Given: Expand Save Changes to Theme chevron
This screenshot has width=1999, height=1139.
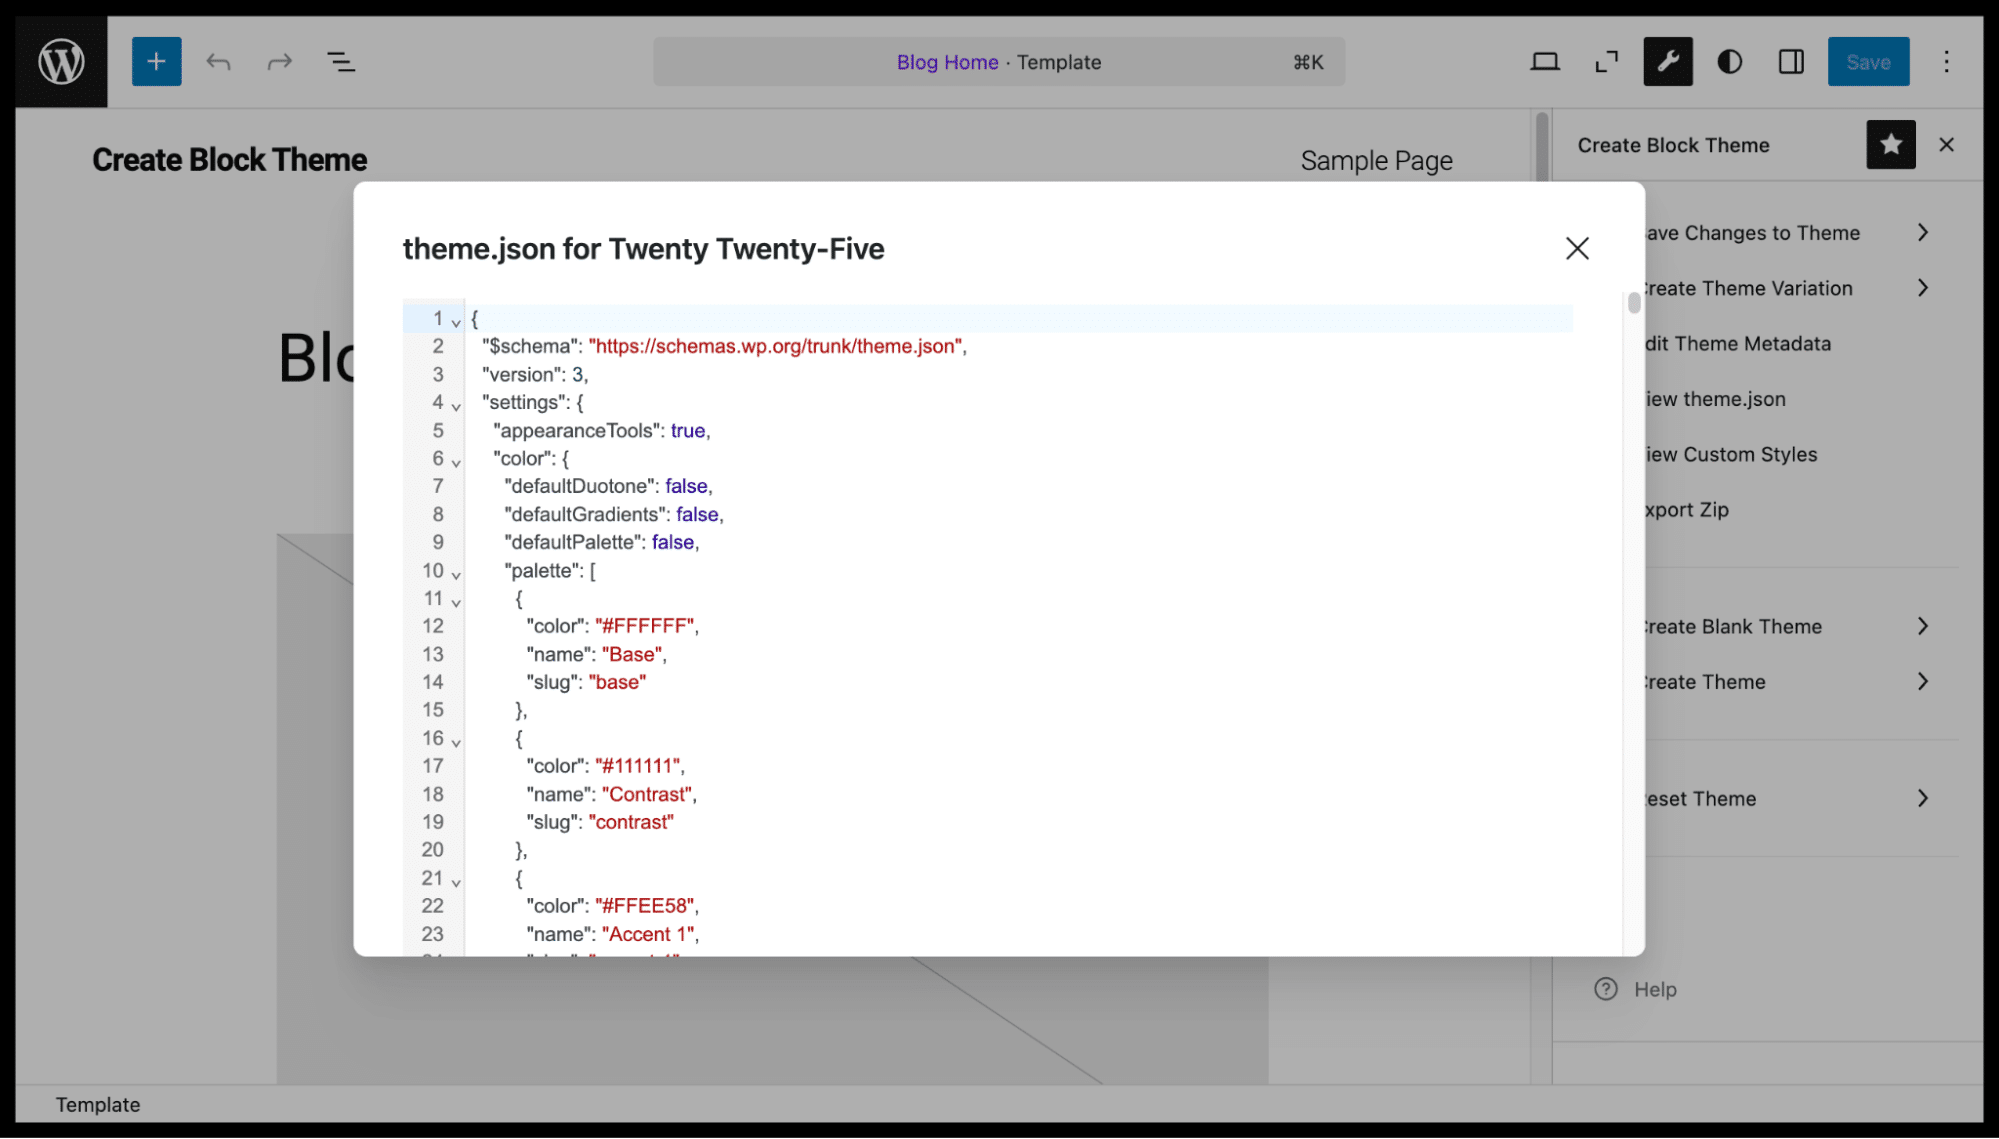Looking at the screenshot, I should pos(1922,232).
